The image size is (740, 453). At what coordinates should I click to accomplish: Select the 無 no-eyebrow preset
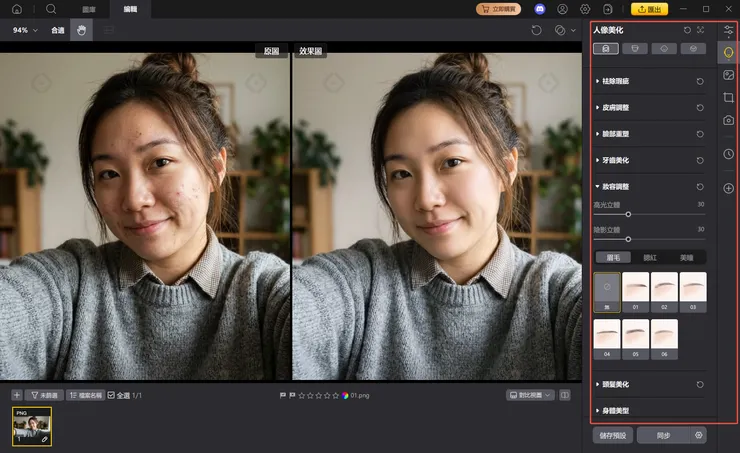point(607,292)
